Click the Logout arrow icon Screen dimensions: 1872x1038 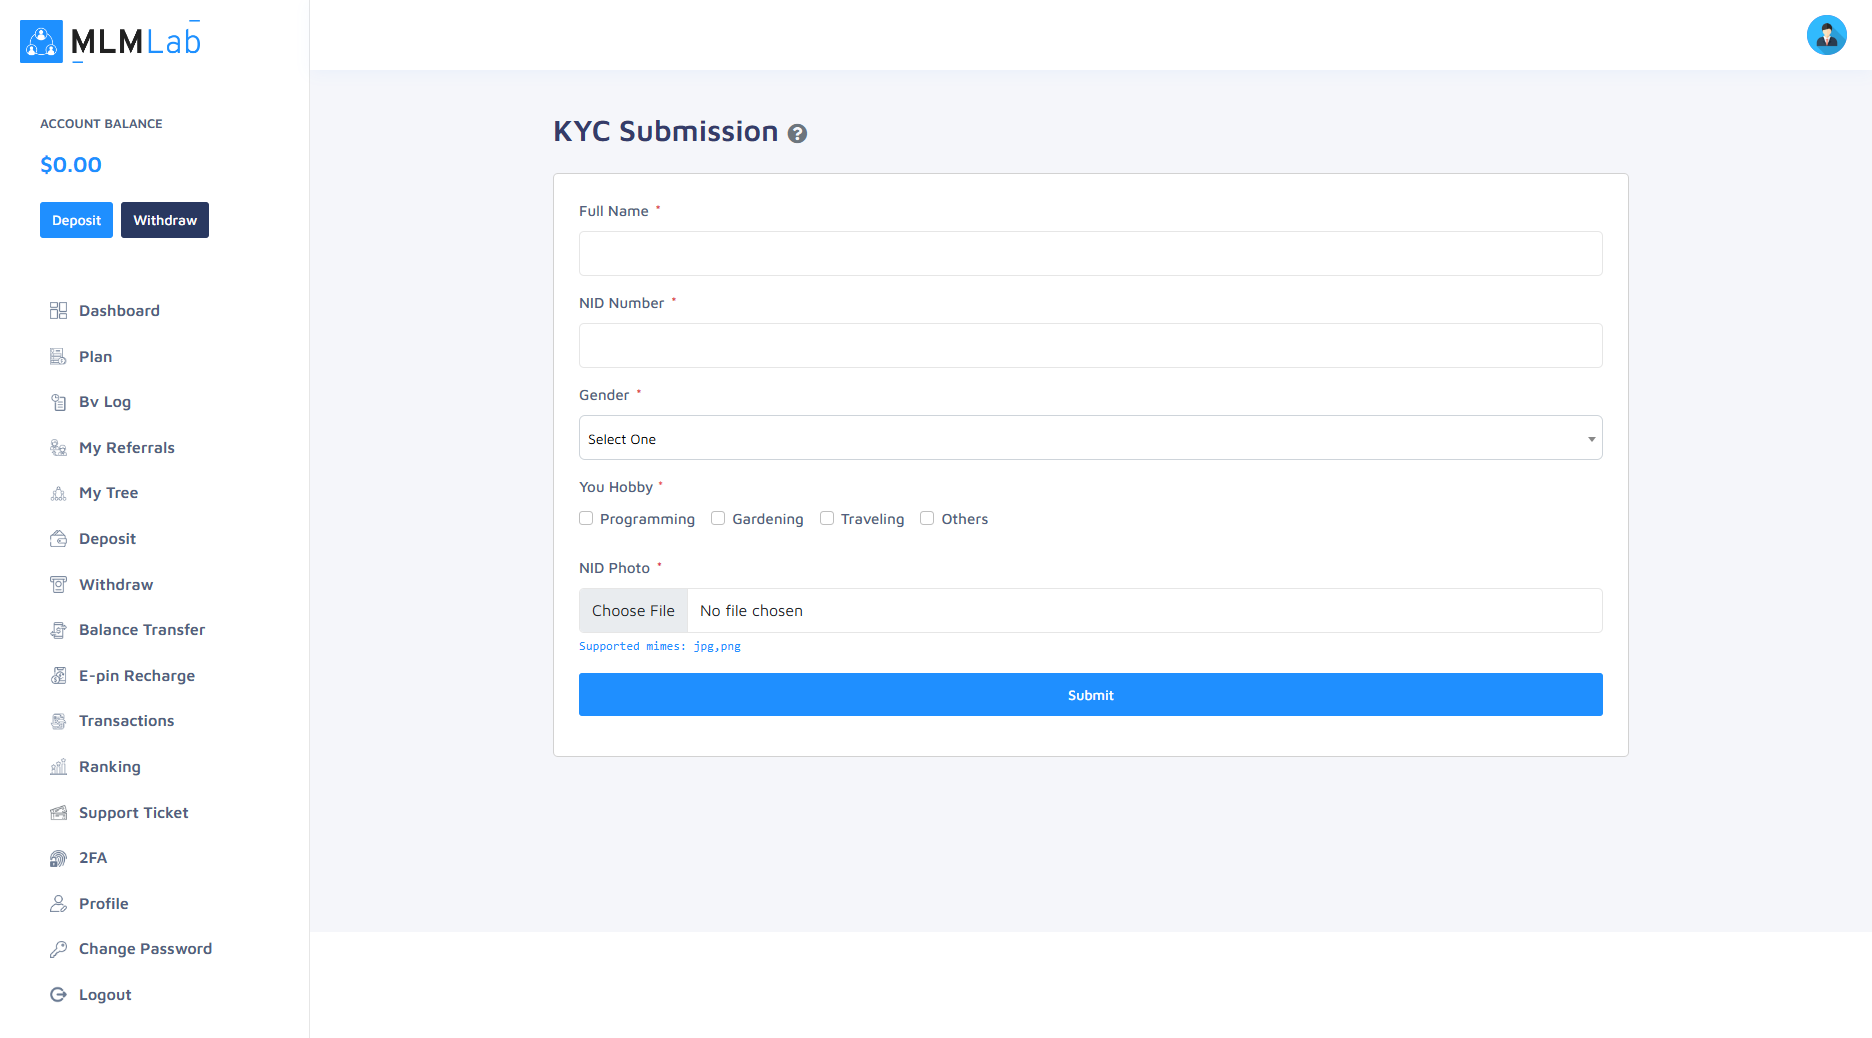[x=59, y=995]
